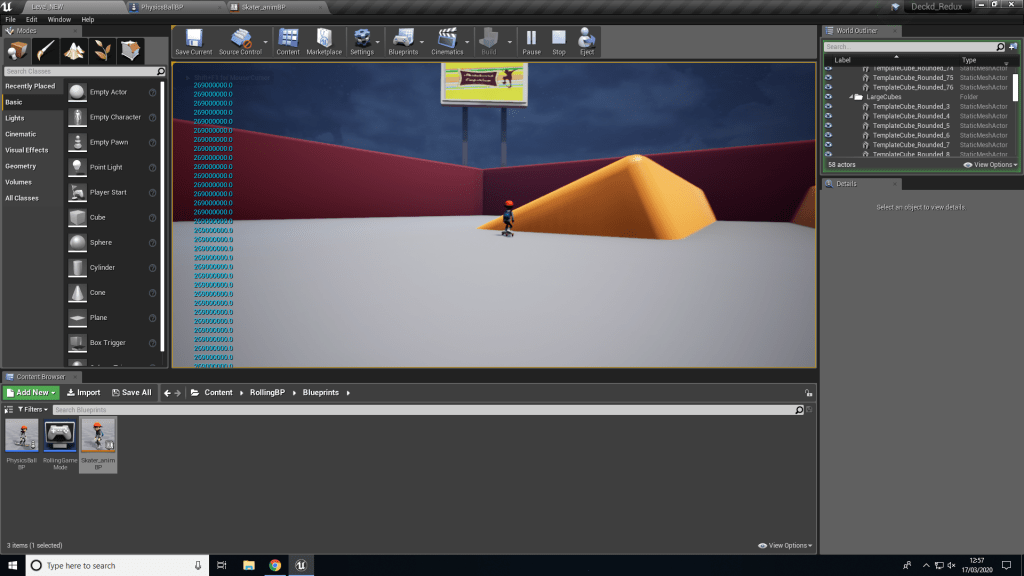
Task: Click the Save Current toolbar icon
Action: [x=193, y=42]
